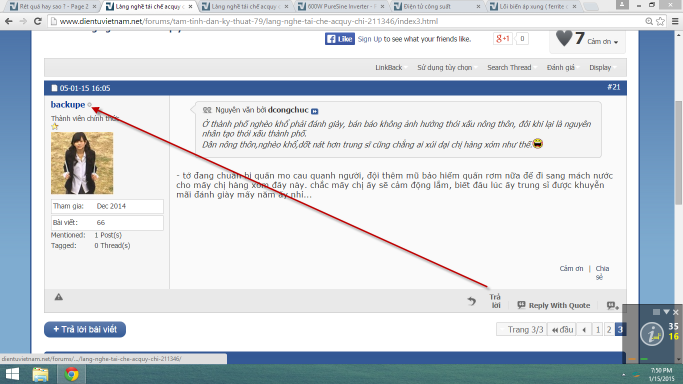
Task: Click the Trả lời text link
Action: click(495, 301)
